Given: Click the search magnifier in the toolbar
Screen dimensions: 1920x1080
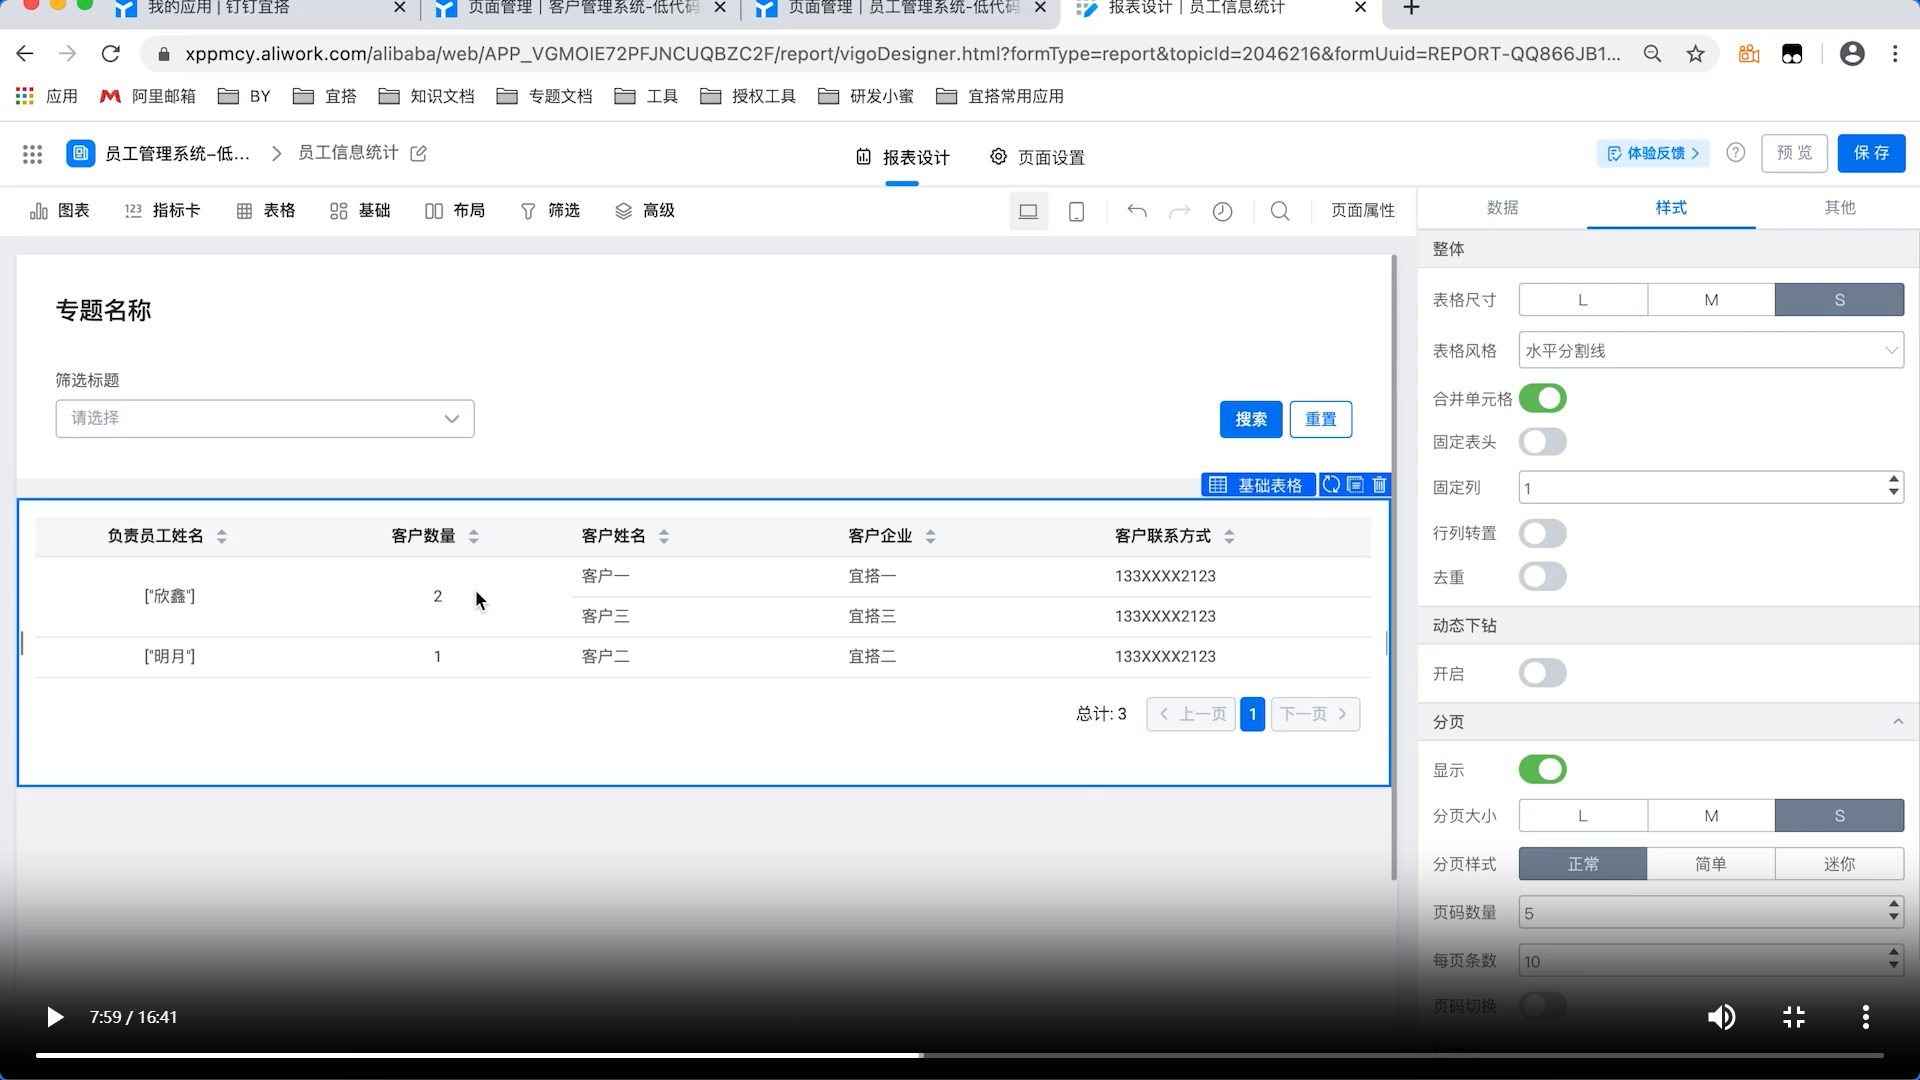Looking at the screenshot, I should click(1279, 211).
